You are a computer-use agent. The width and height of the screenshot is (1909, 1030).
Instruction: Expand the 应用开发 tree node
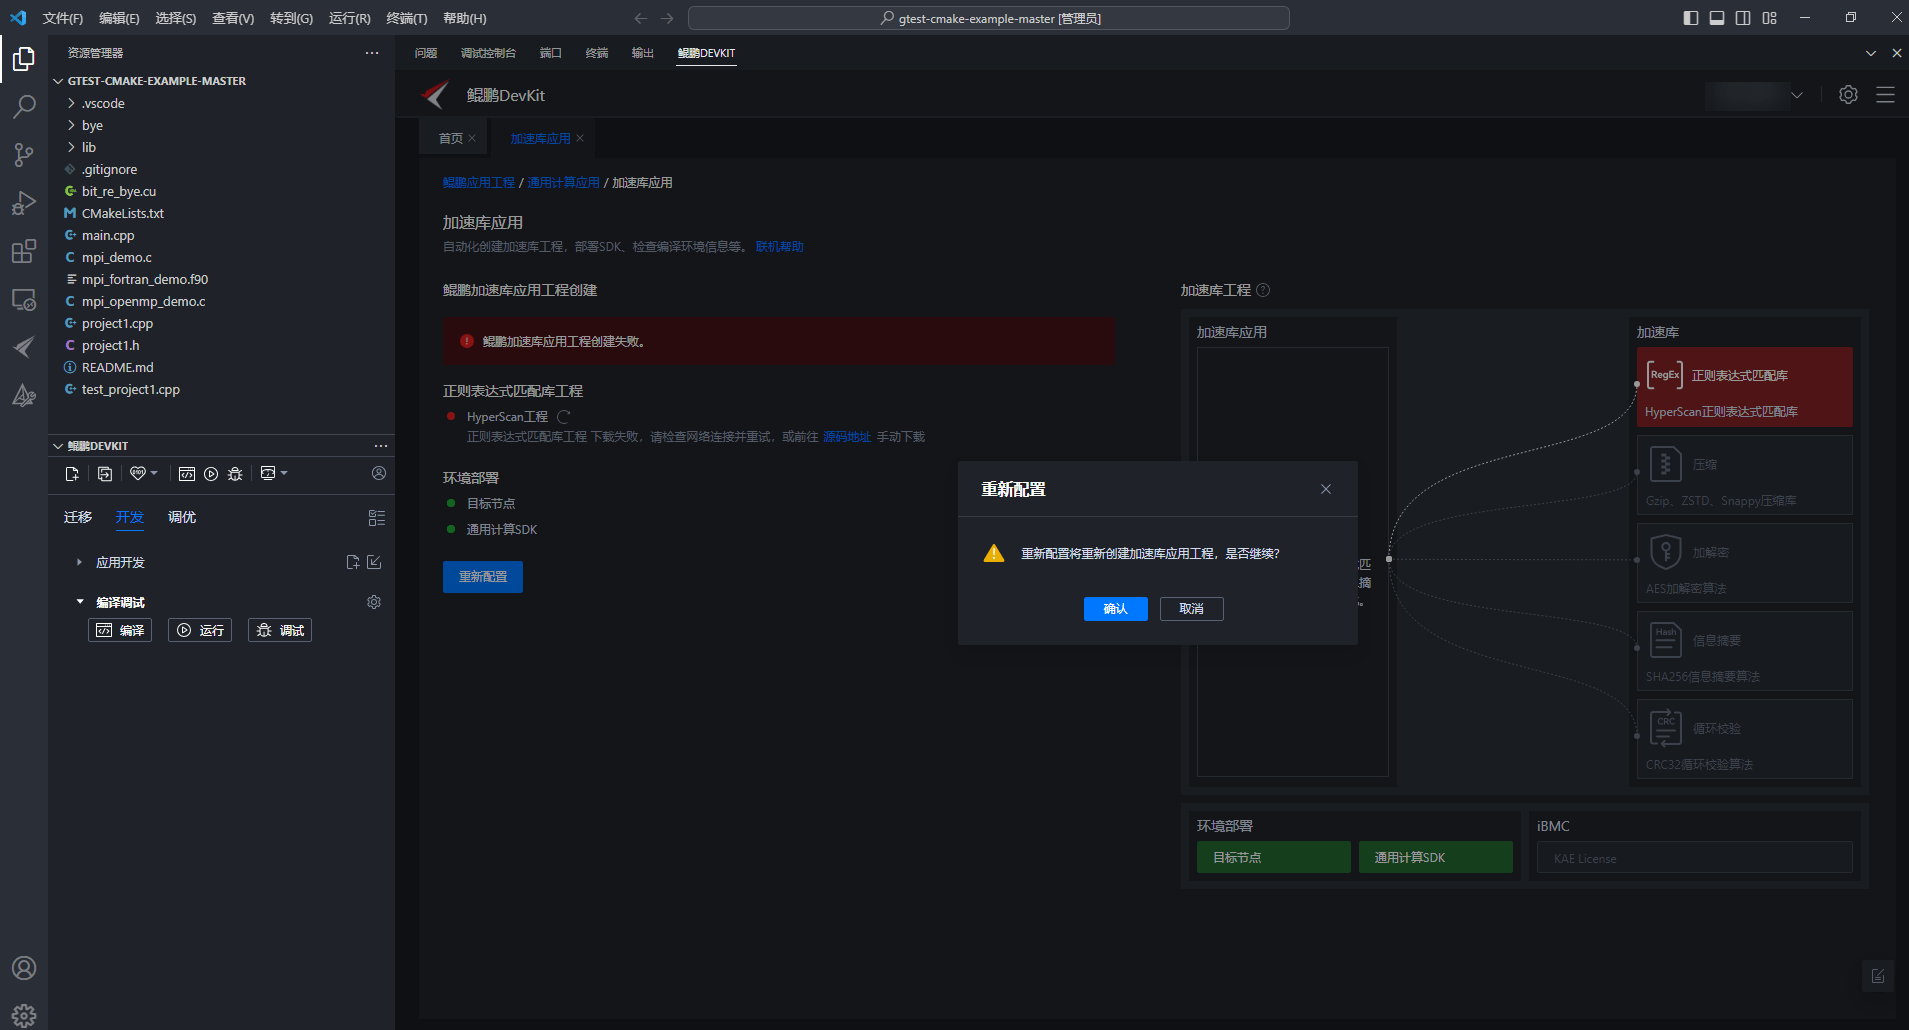[x=80, y=563]
